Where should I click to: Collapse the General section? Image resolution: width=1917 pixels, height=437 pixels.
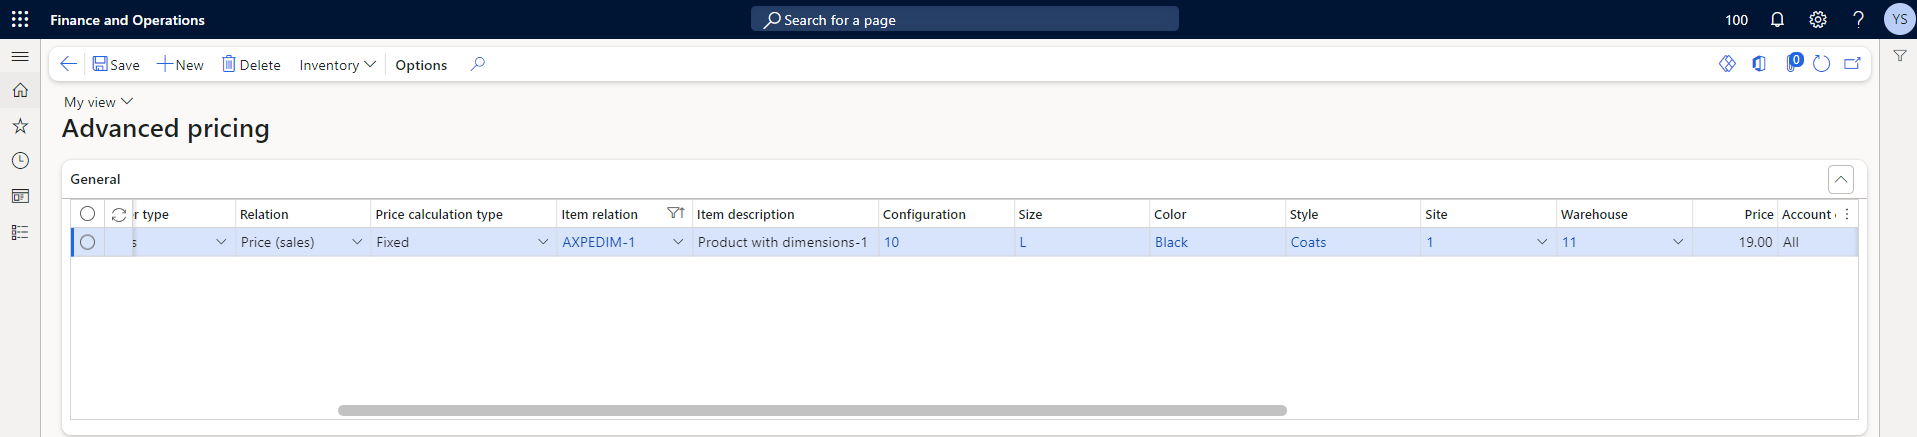[1840, 179]
